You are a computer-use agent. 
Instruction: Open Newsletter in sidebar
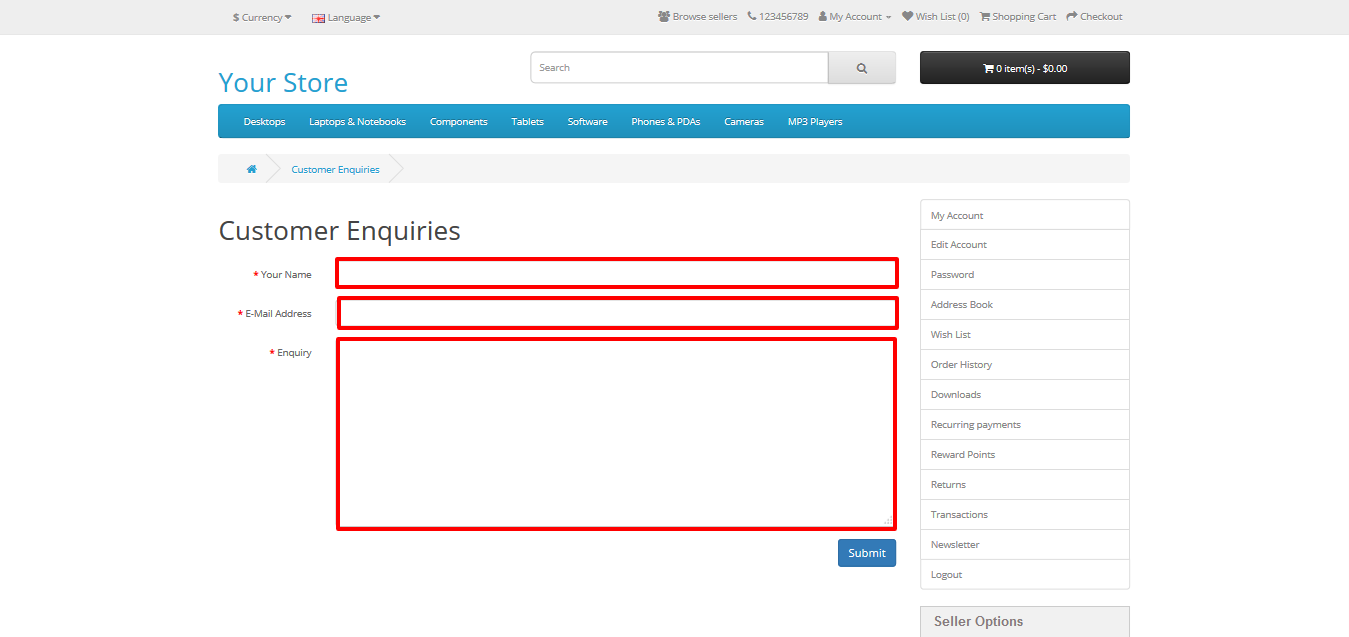coord(1025,545)
